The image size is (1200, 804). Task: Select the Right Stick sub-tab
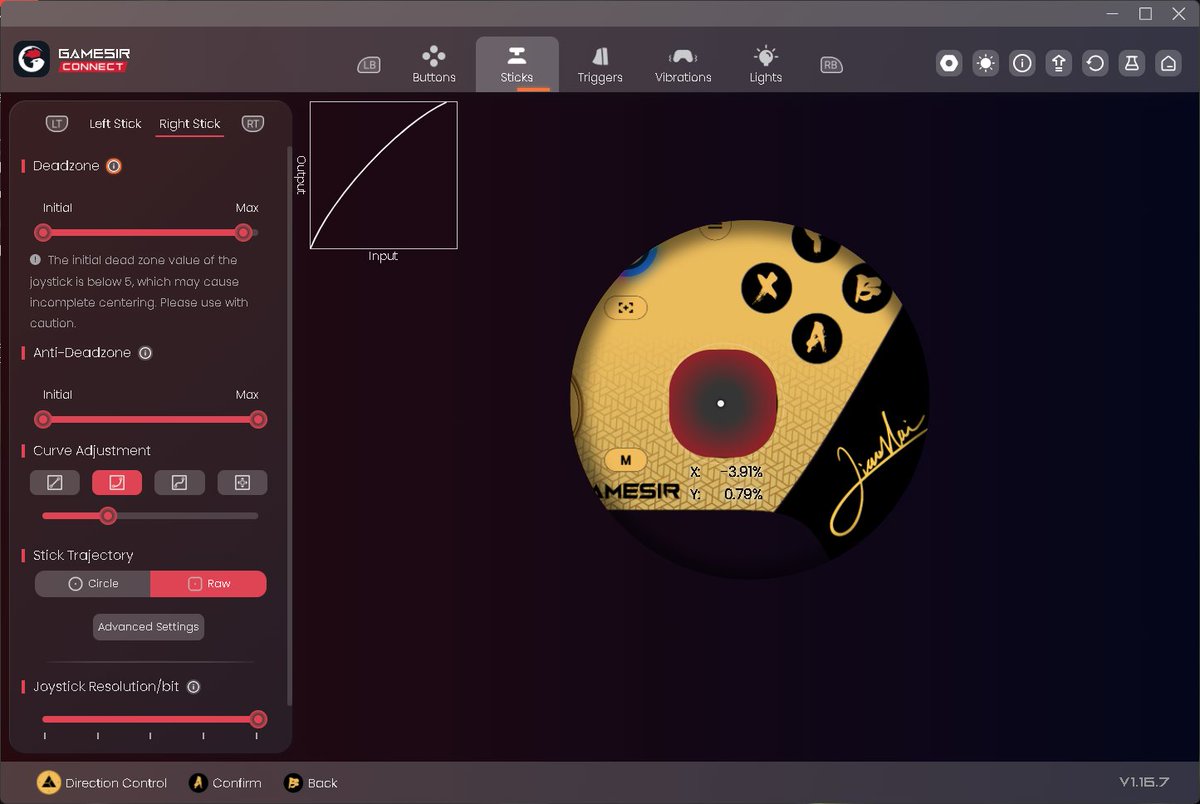point(189,124)
